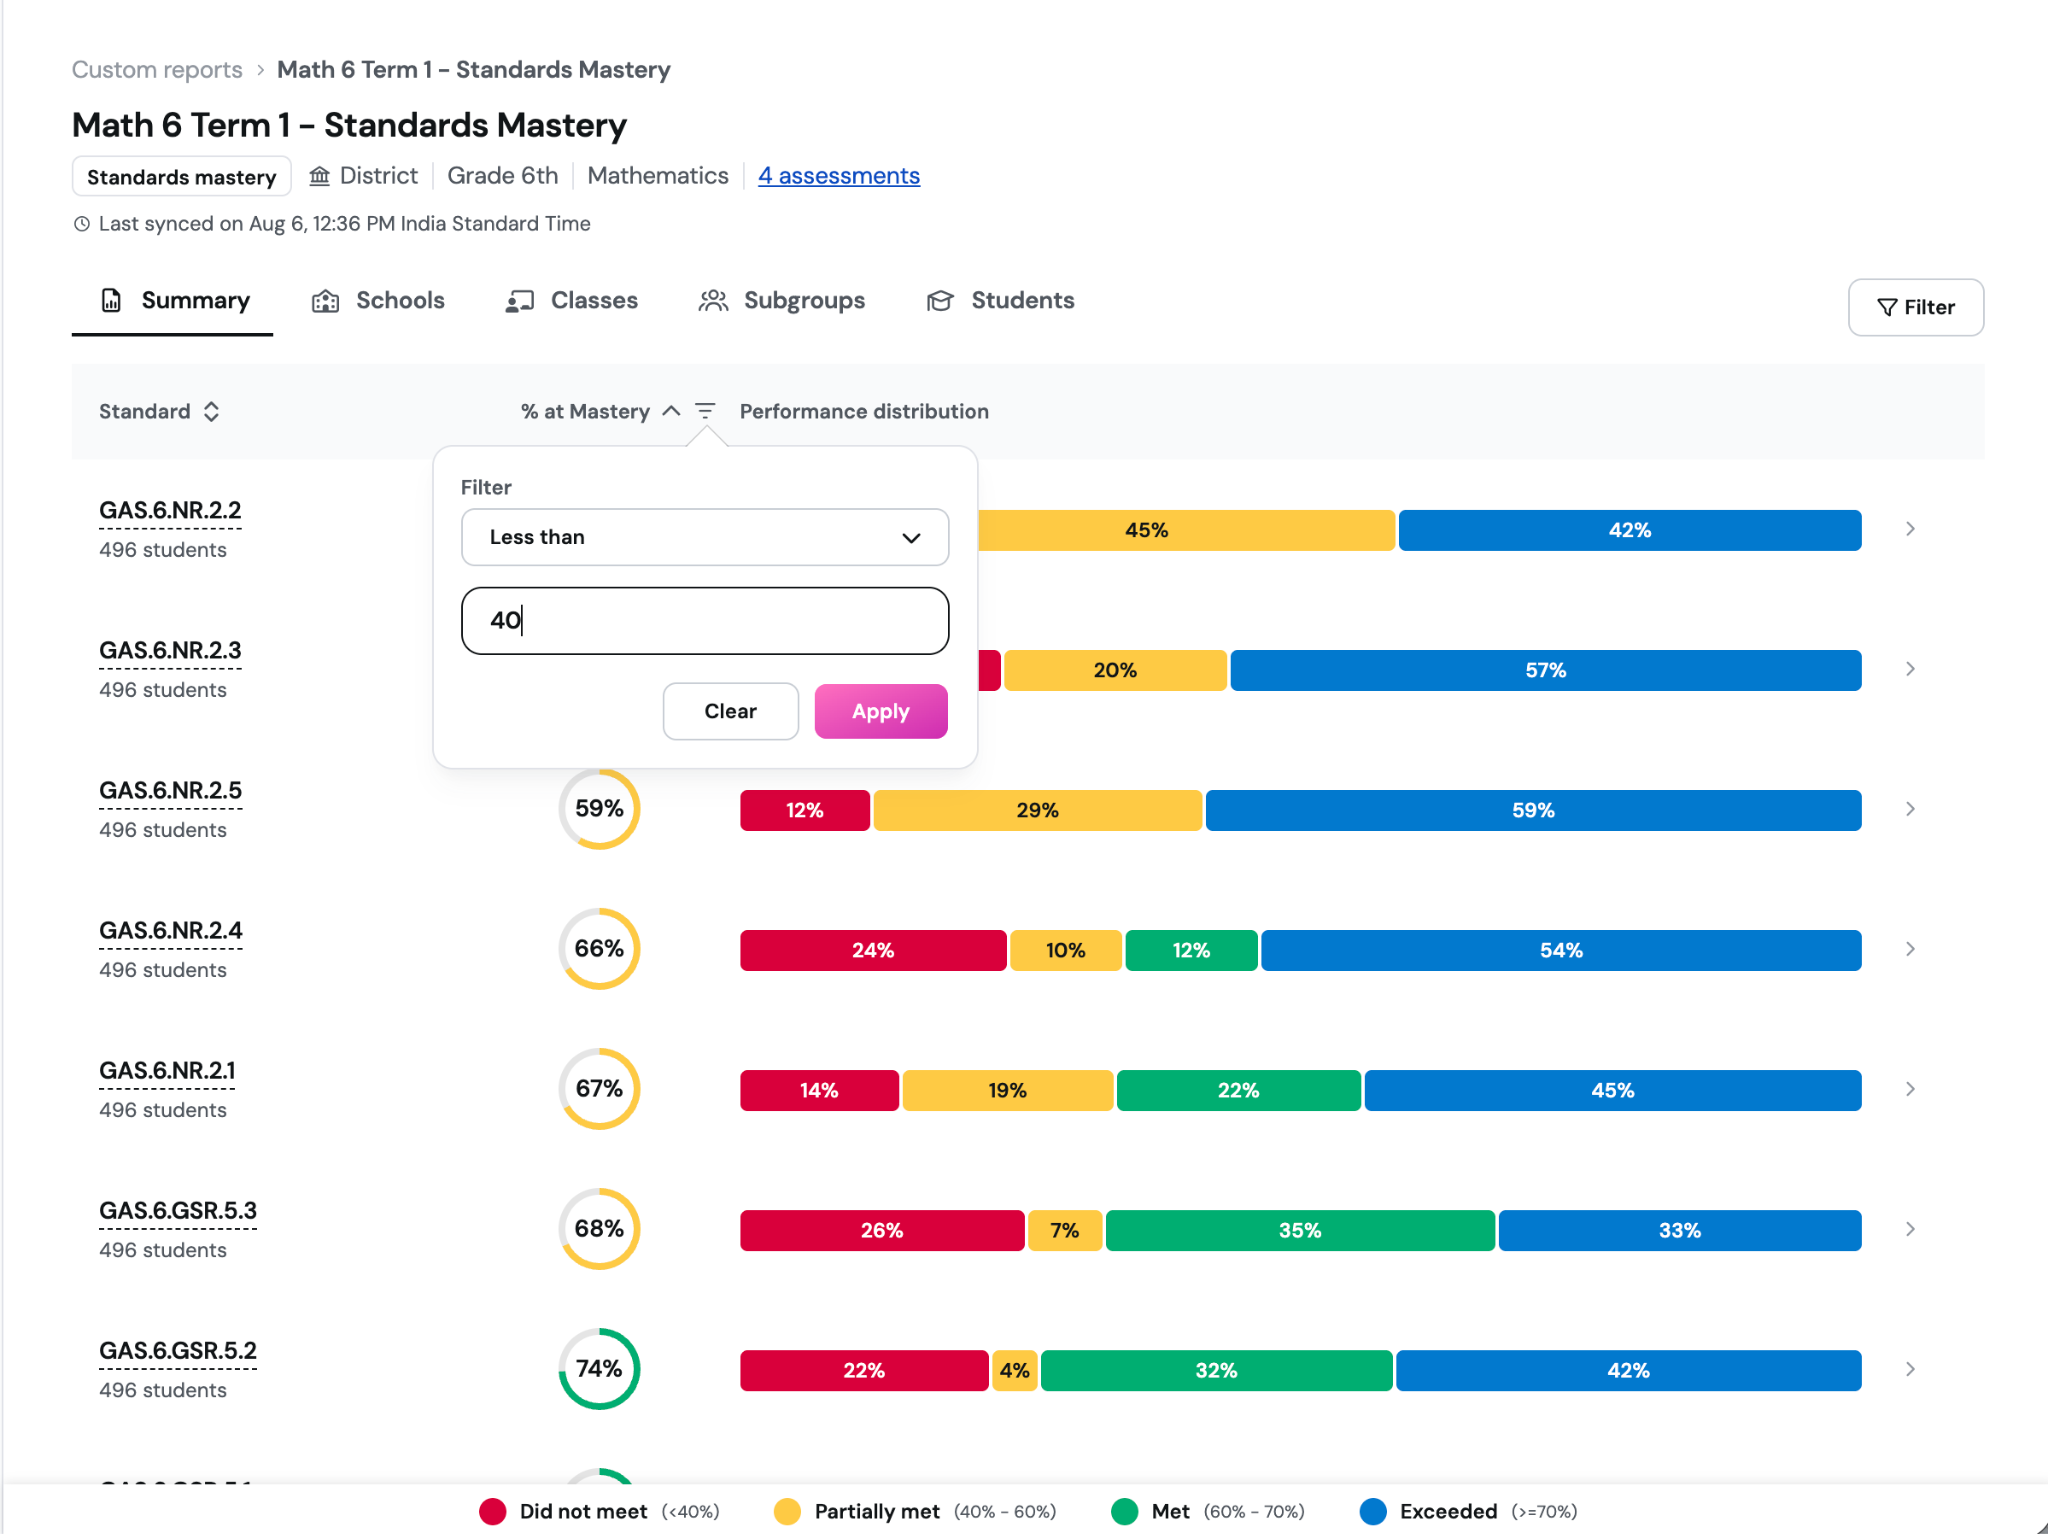The height and width of the screenshot is (1534, 2048).
Task: Click the filter value input field
Action: [x=705, y=621]
